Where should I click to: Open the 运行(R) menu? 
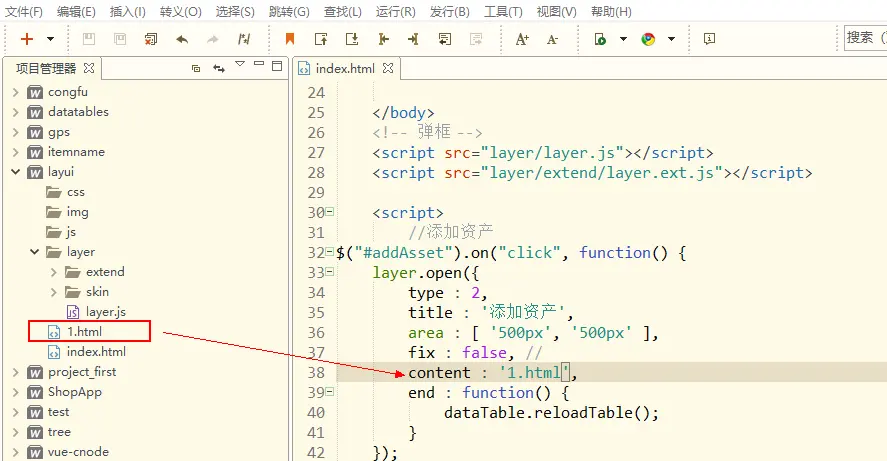pyautogui.click(x=395, y=11)
